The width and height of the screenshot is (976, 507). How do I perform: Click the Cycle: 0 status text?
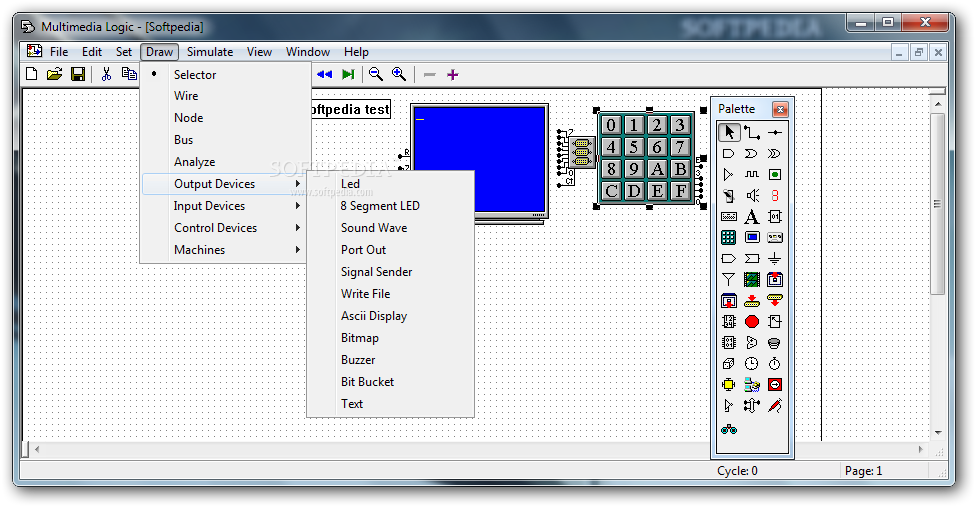(737, 471)
